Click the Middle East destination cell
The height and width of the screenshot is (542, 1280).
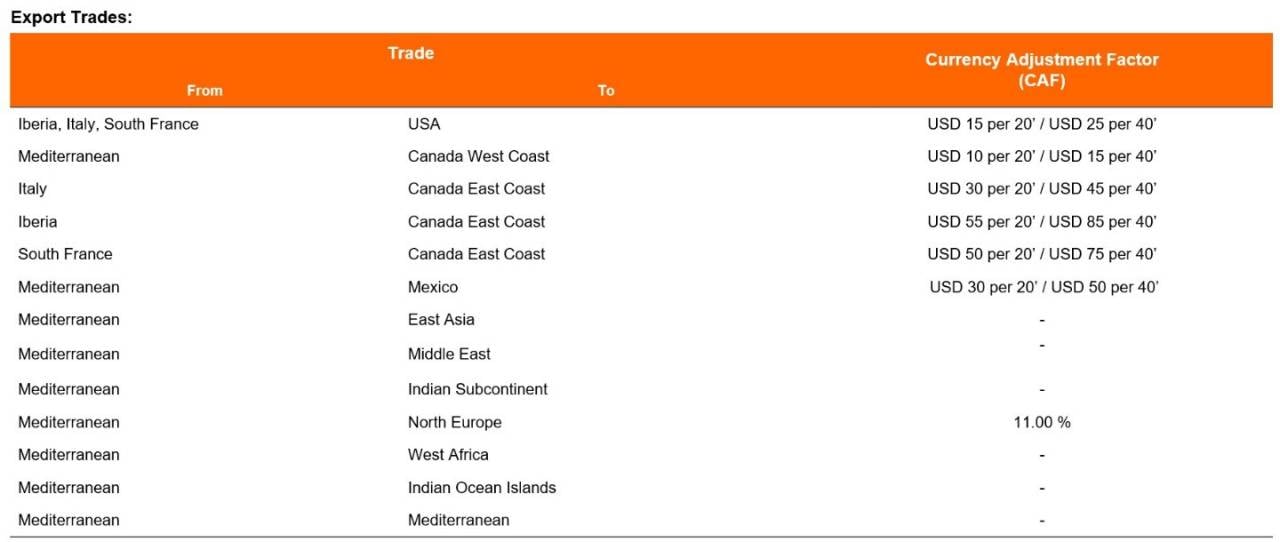449,354
